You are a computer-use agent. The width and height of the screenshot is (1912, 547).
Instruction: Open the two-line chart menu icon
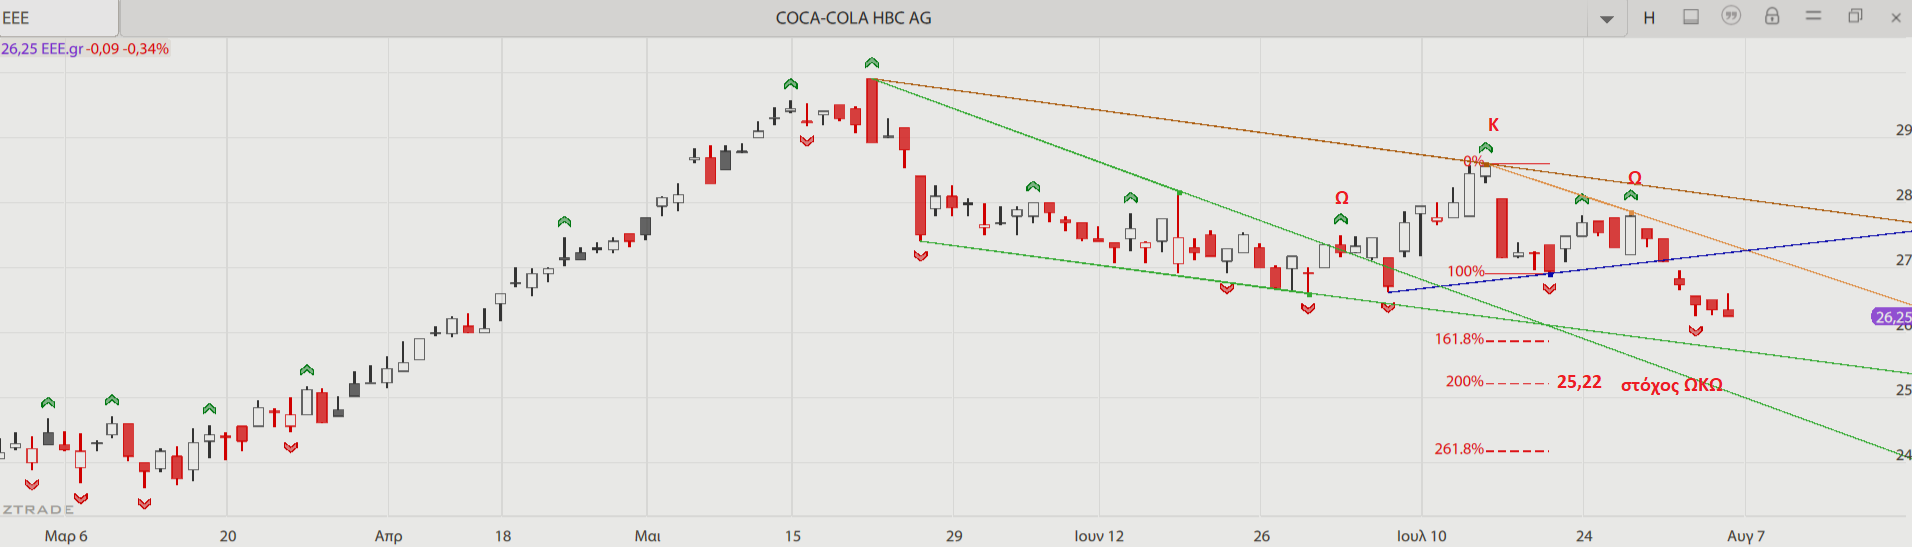(x=1813, y=16)
